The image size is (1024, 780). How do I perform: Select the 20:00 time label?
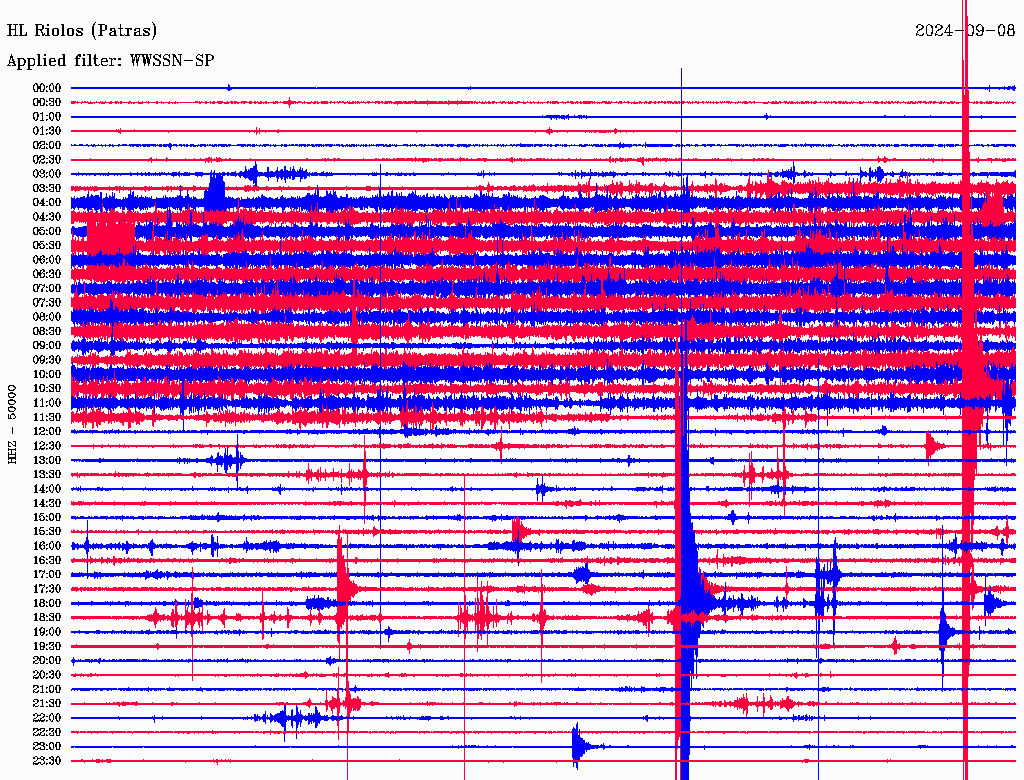tap(47, 660)
